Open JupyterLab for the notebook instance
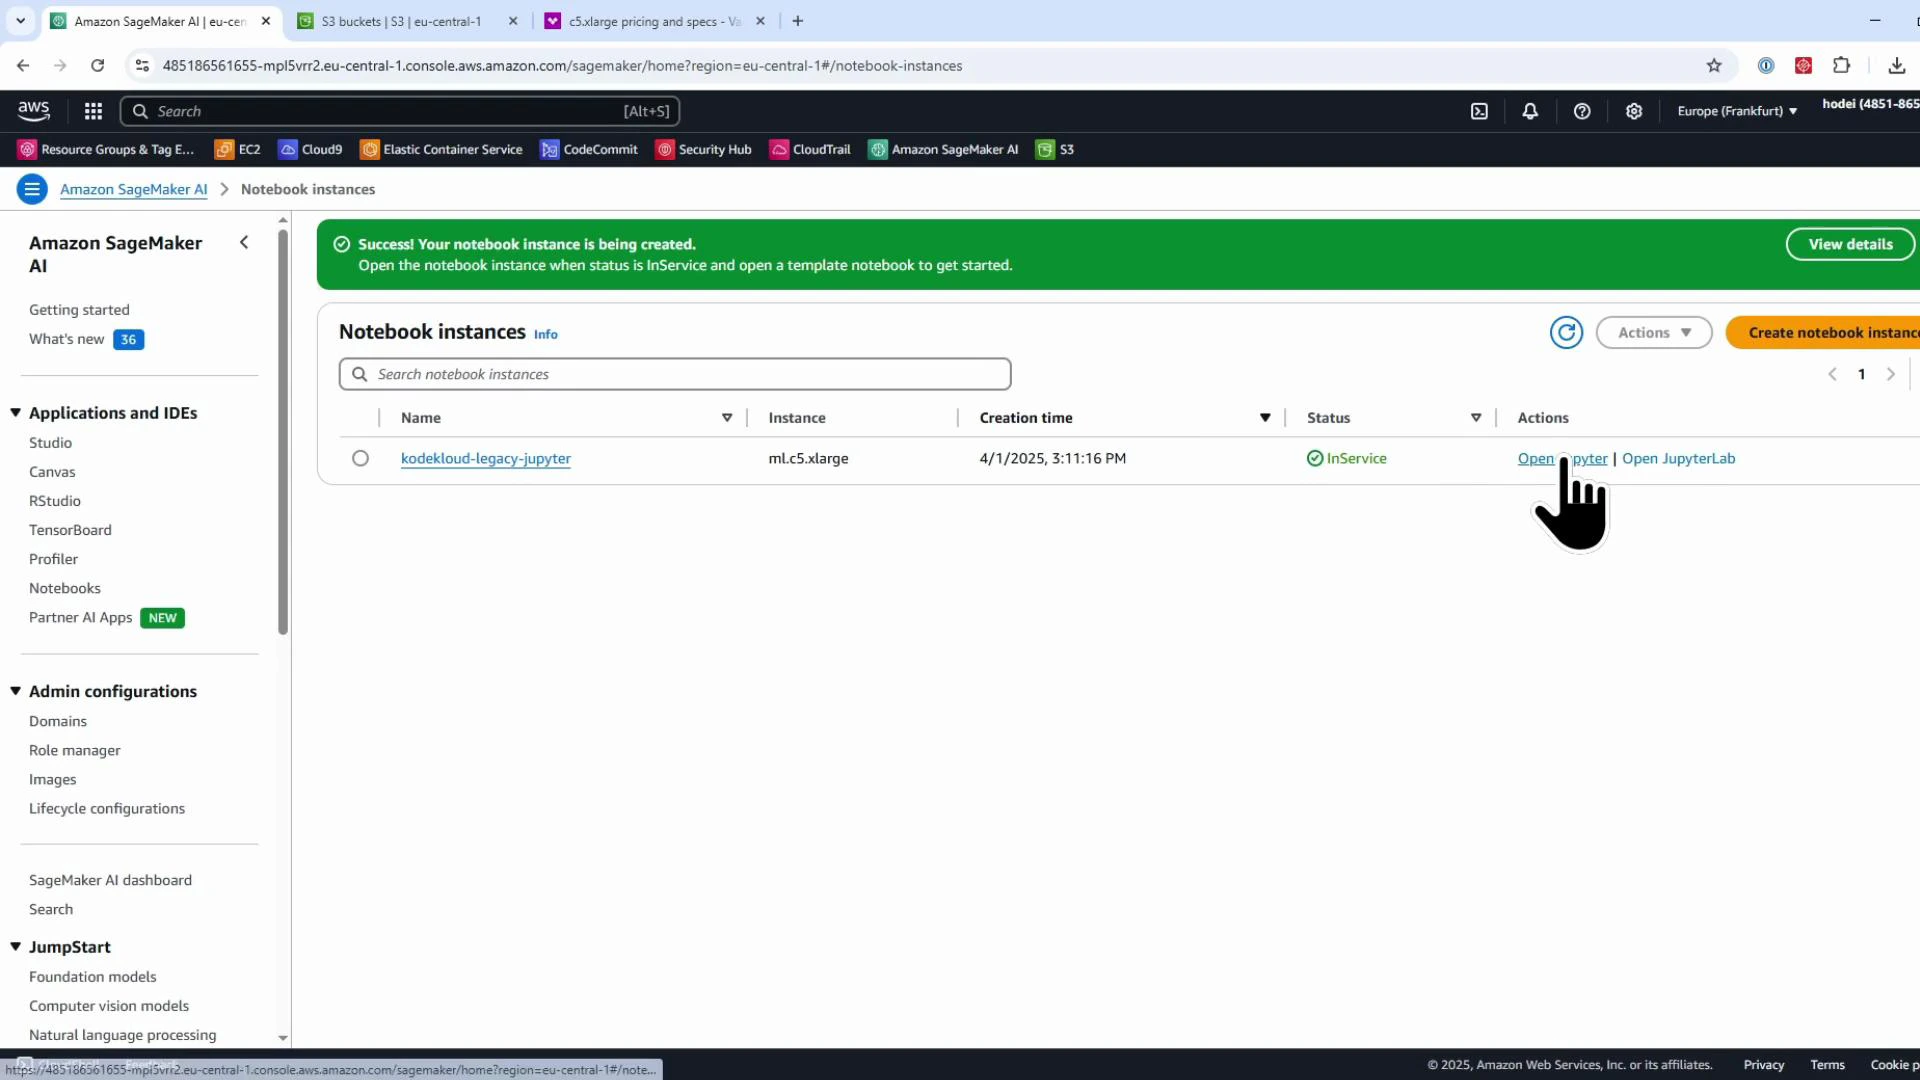The height and width of the screenshot is (1080, 1920). coord(1678,458)
